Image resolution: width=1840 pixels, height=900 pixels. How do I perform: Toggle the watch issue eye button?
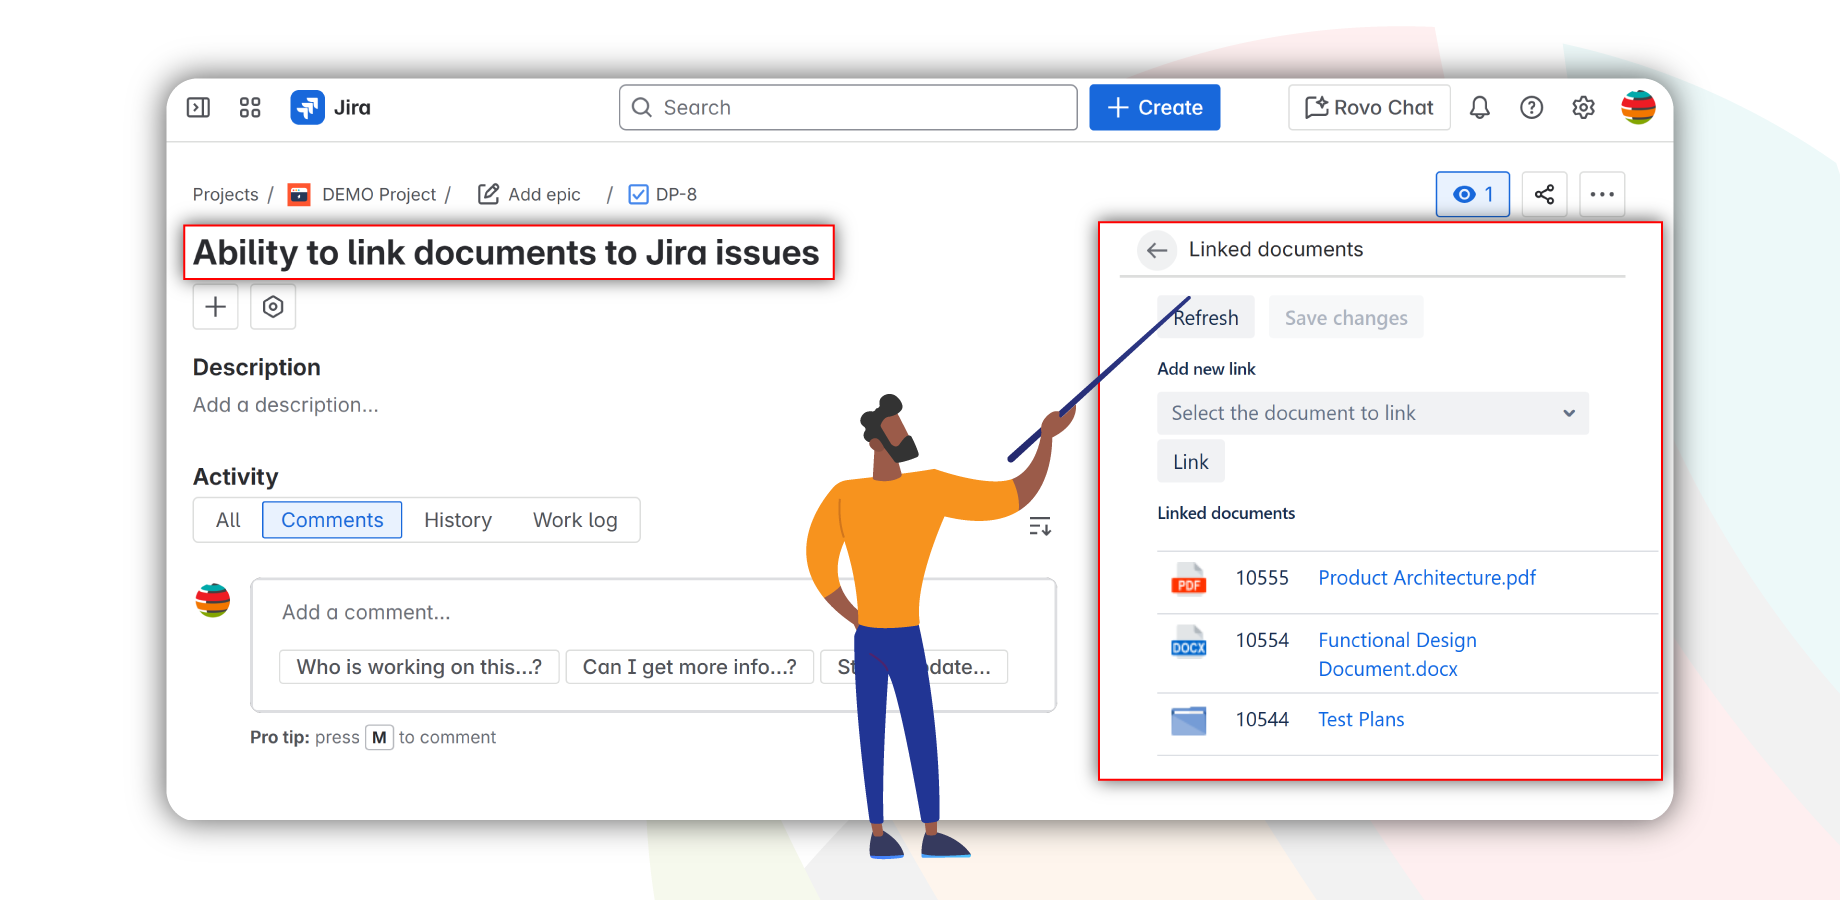(1473, 194)
